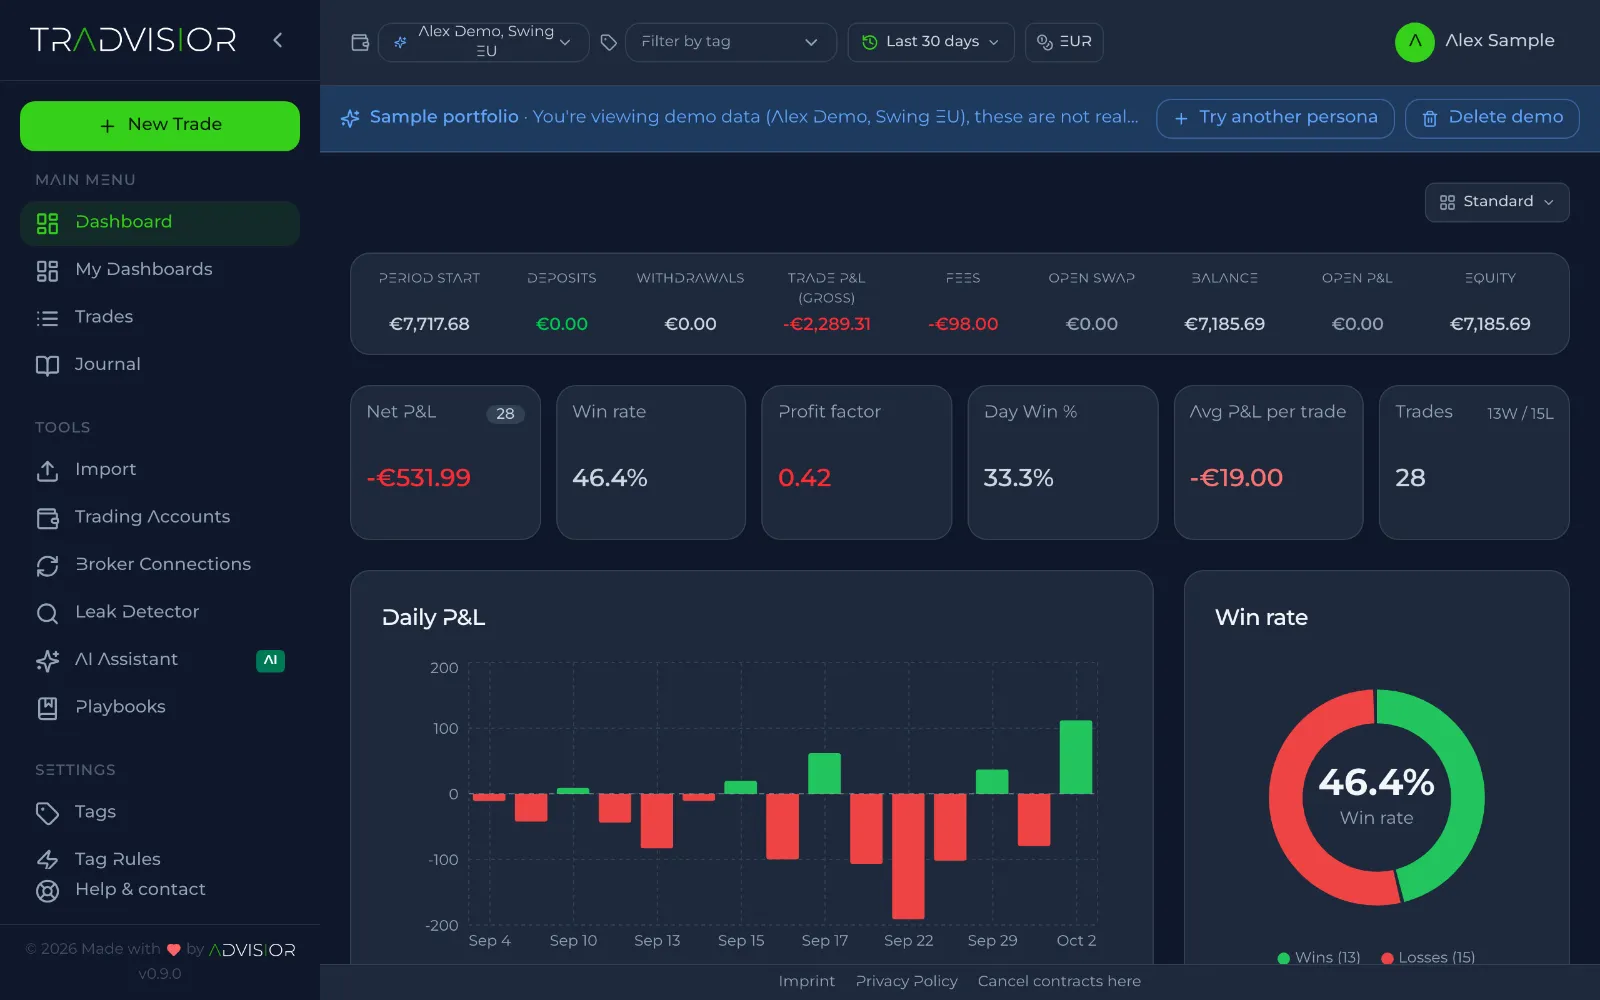Click Try another persona button
Screen dimensions: 1600x1000
pyautogui.click(x=1275, y=118)
